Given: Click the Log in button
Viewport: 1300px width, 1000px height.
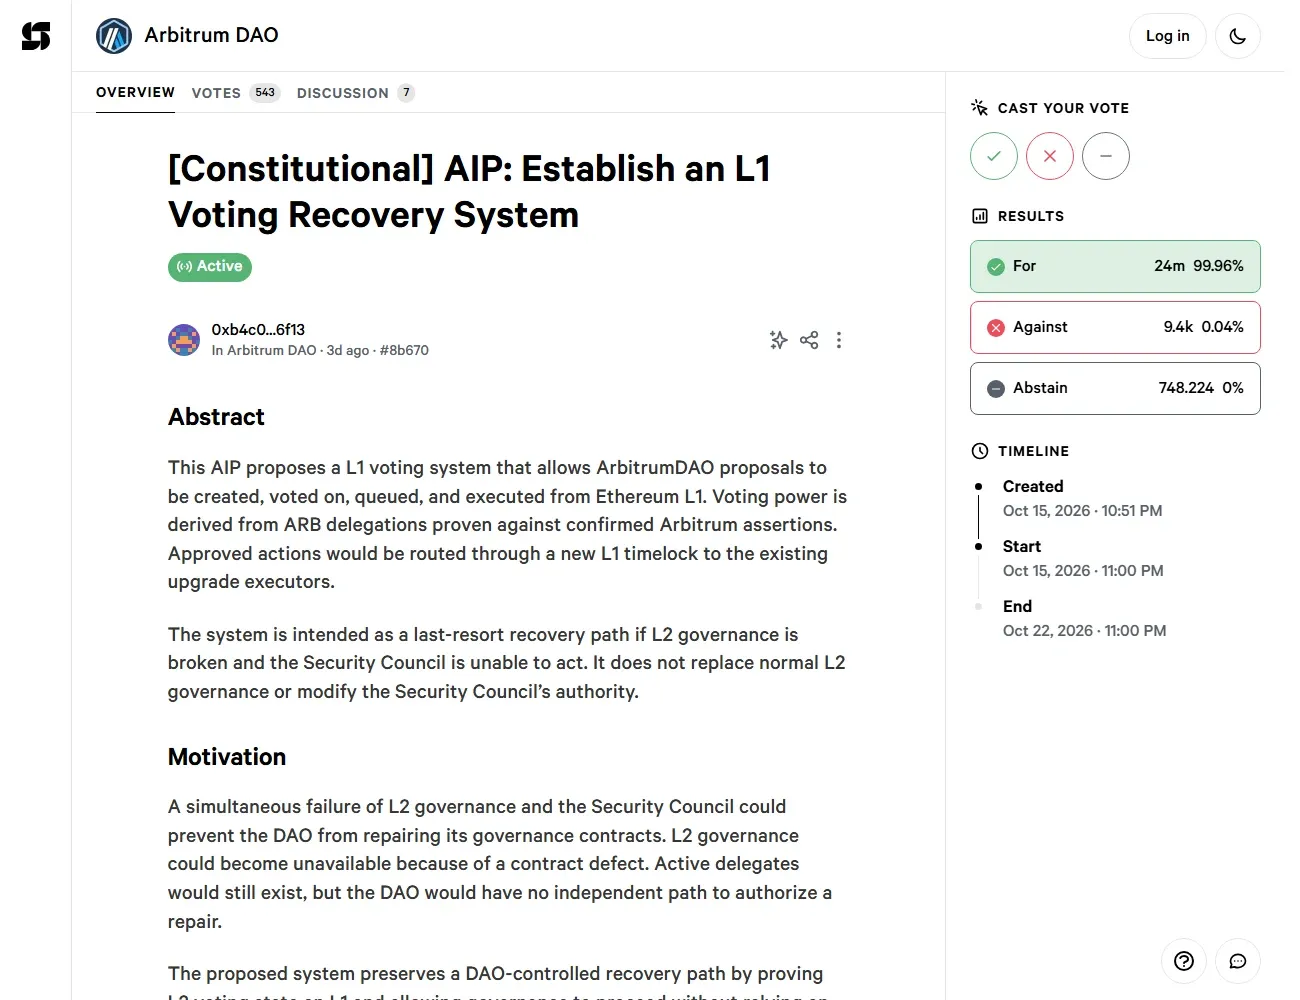Looking at the screenshot, I should tap(1168, 36).
